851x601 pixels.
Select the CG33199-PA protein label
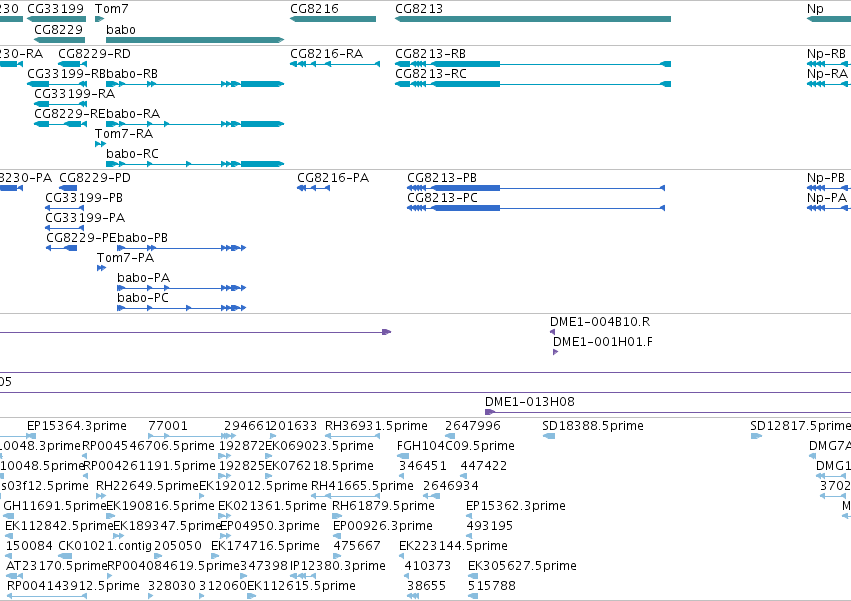tap(85, 218)
